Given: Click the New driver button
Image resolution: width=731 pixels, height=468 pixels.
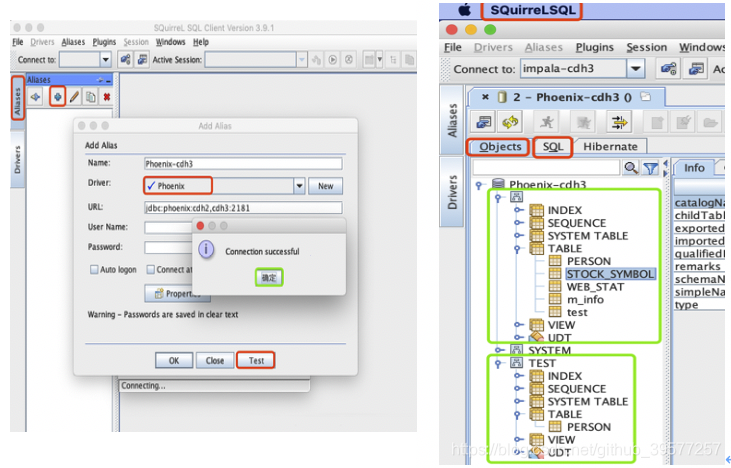Looking at the screenshot, I should [x=325, y=186].
